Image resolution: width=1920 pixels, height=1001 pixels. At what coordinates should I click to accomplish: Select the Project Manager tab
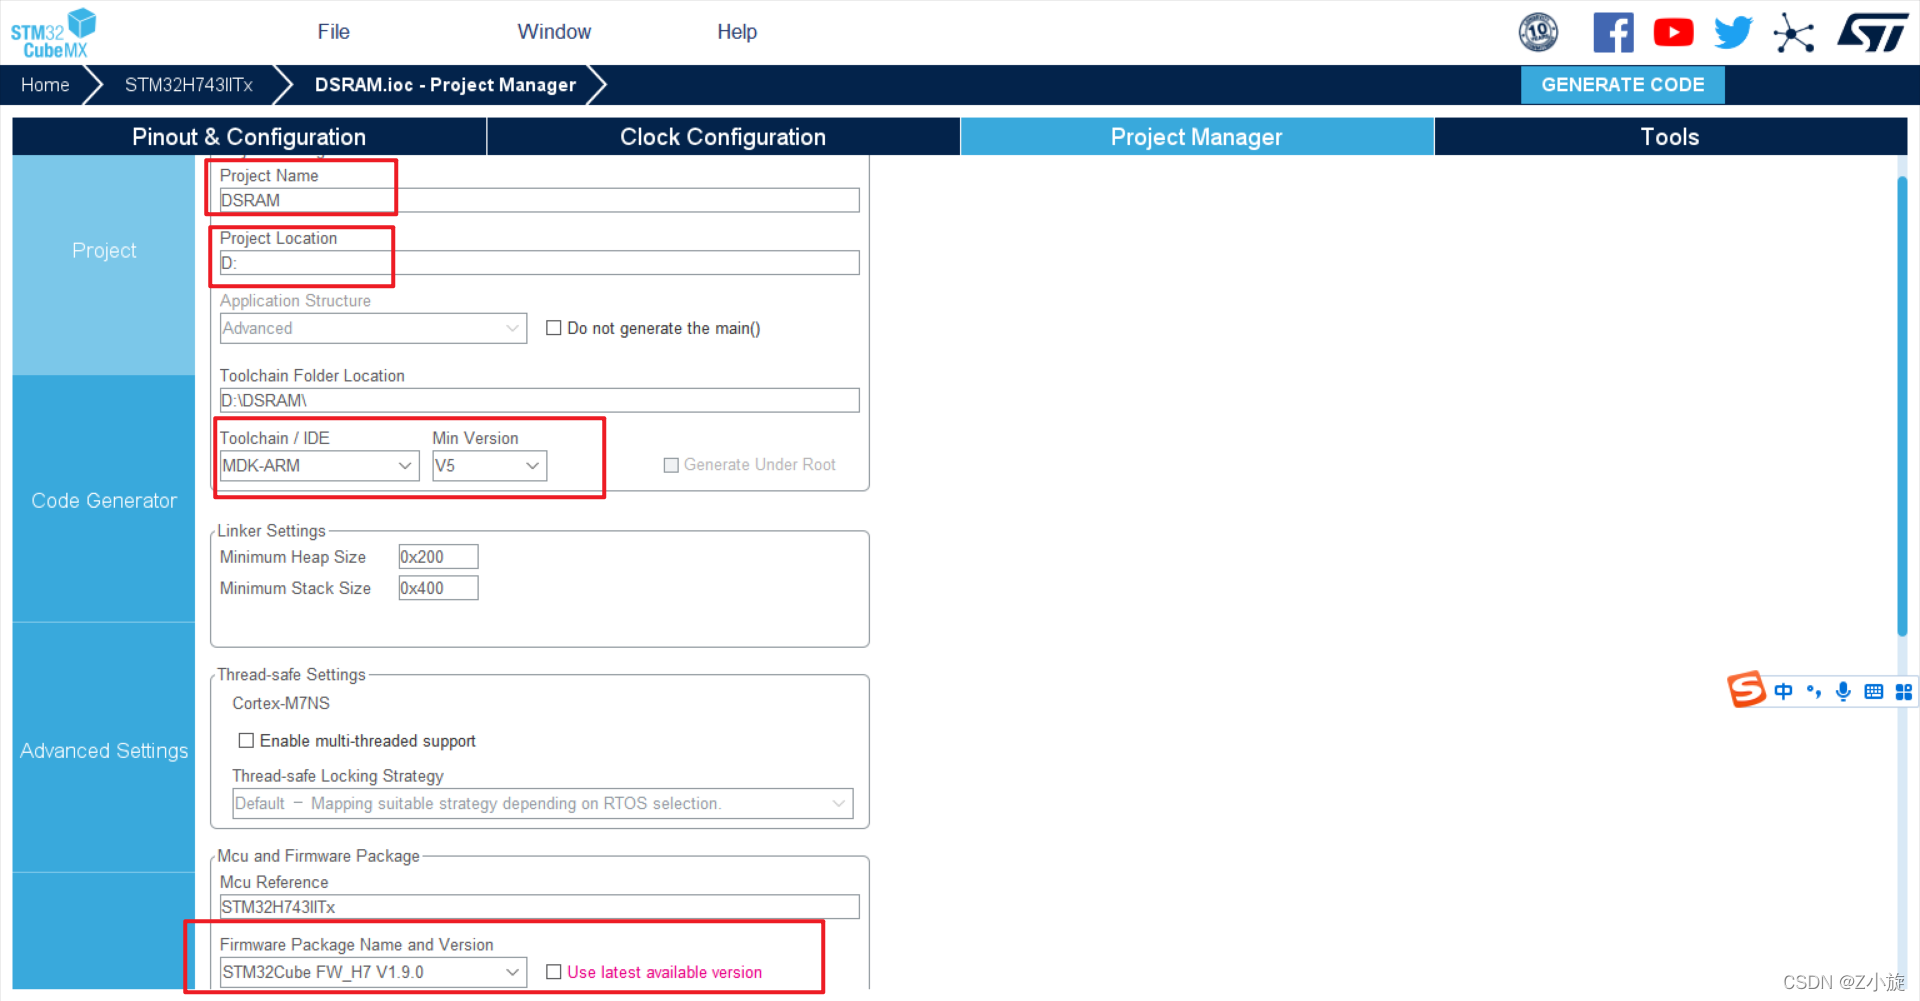[1197, 137]
